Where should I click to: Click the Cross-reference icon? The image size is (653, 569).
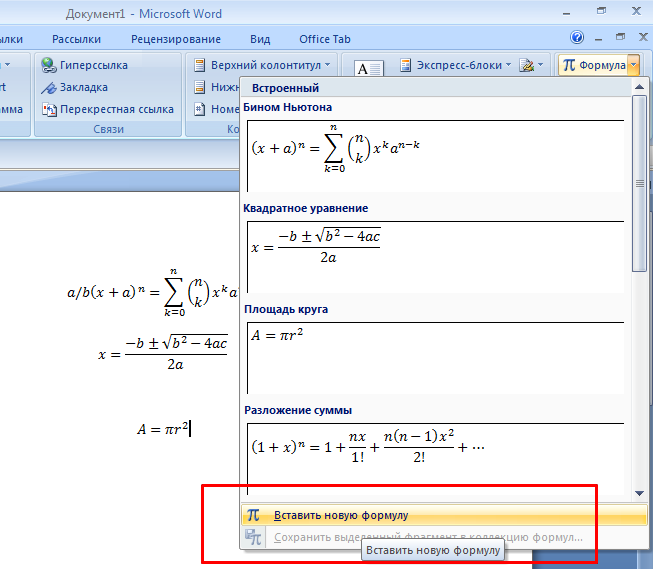click(x=49, y=110)
